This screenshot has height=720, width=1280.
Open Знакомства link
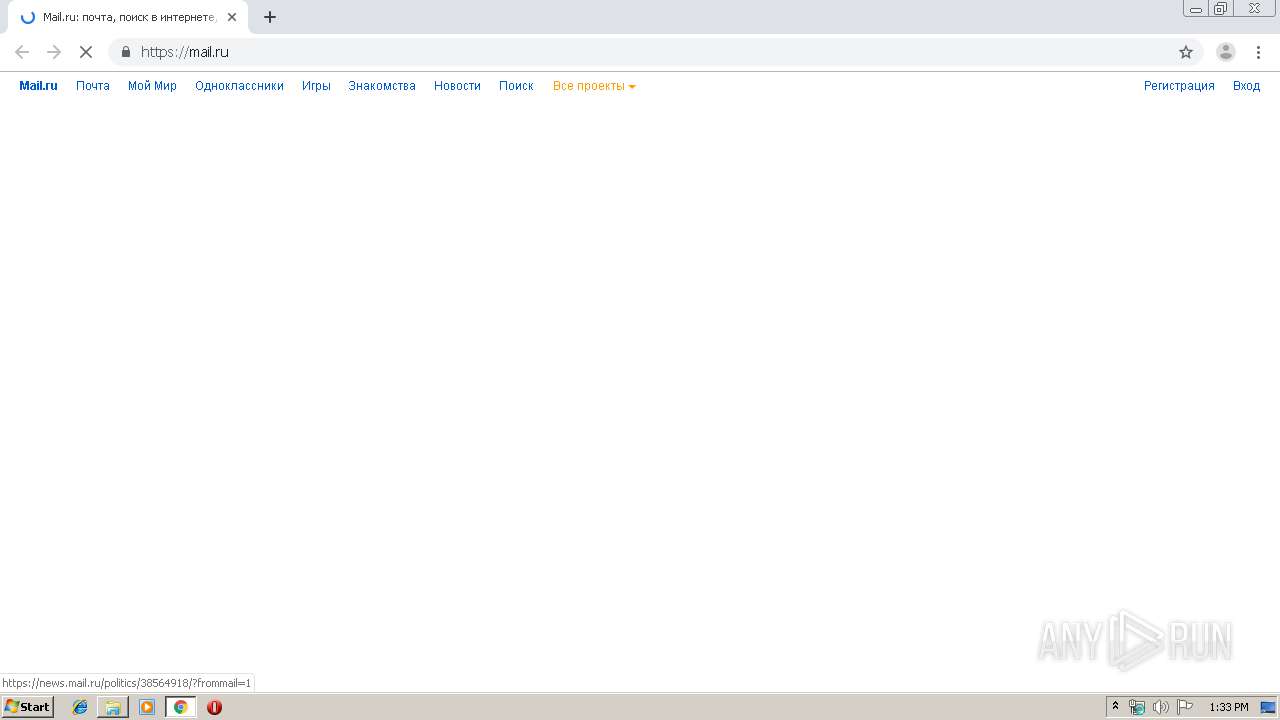[382, 86]
